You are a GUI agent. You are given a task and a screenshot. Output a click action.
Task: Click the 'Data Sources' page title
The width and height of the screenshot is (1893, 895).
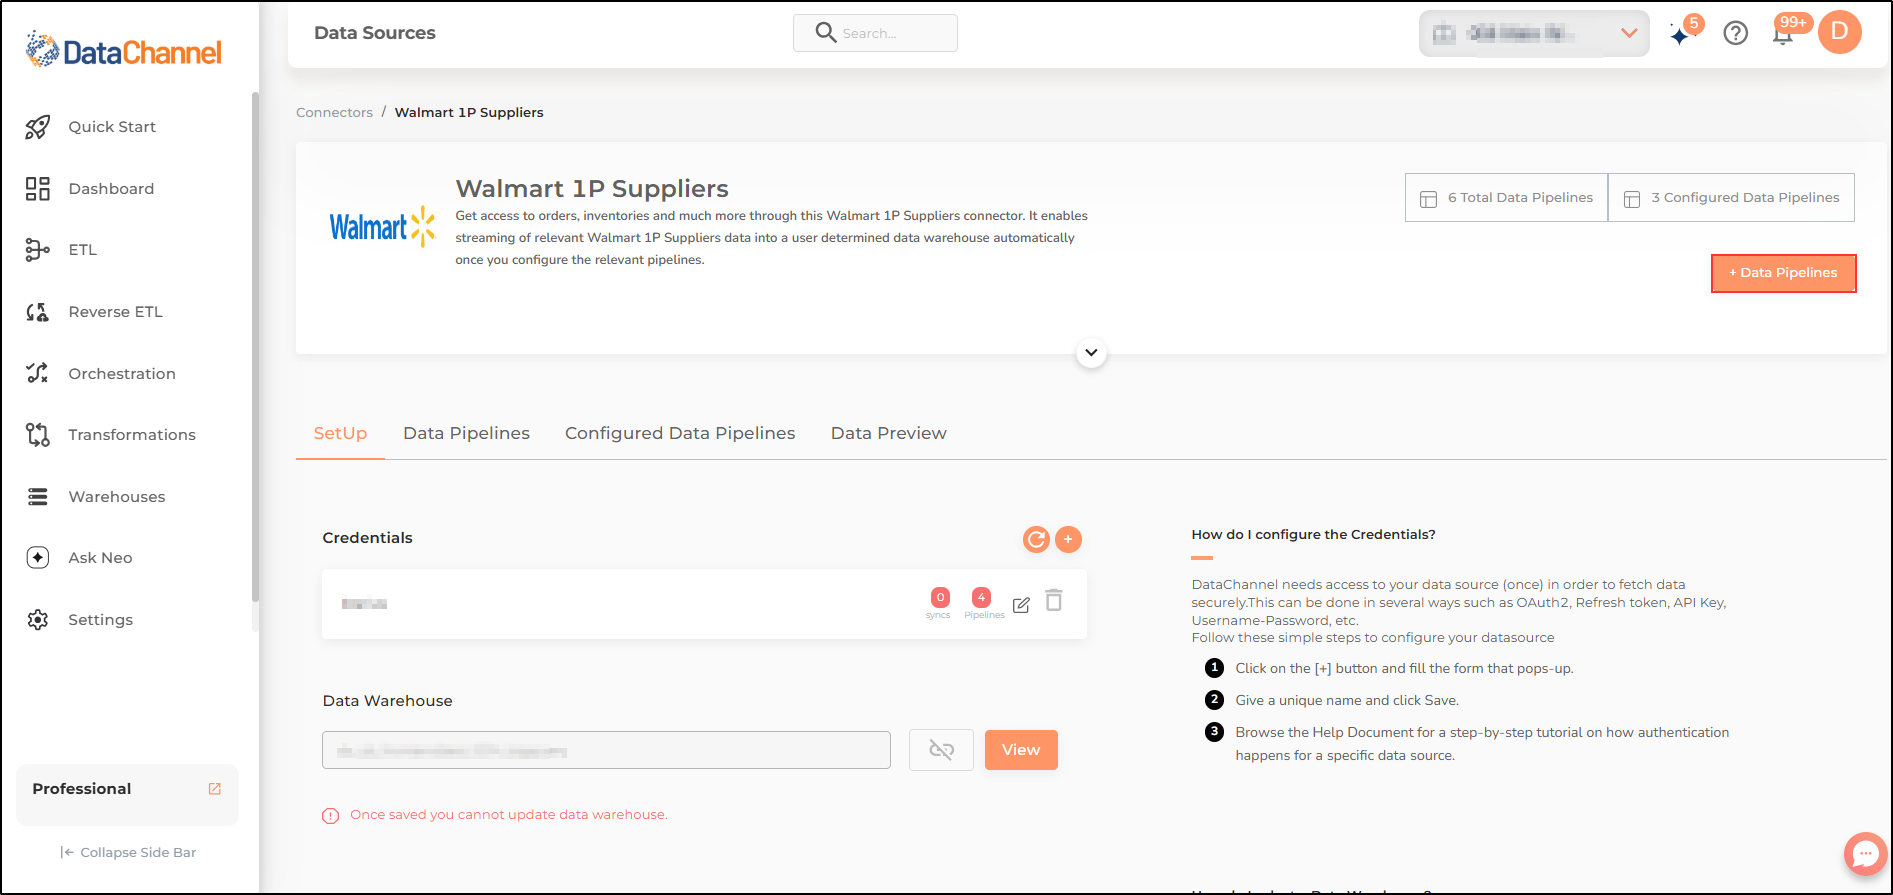(x=375, y=33)
